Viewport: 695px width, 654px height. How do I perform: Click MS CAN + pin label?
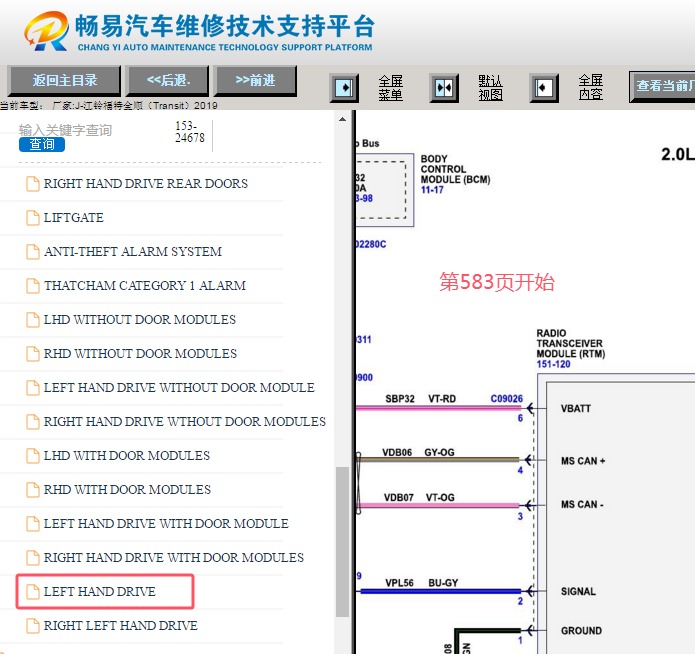(583, 461)
